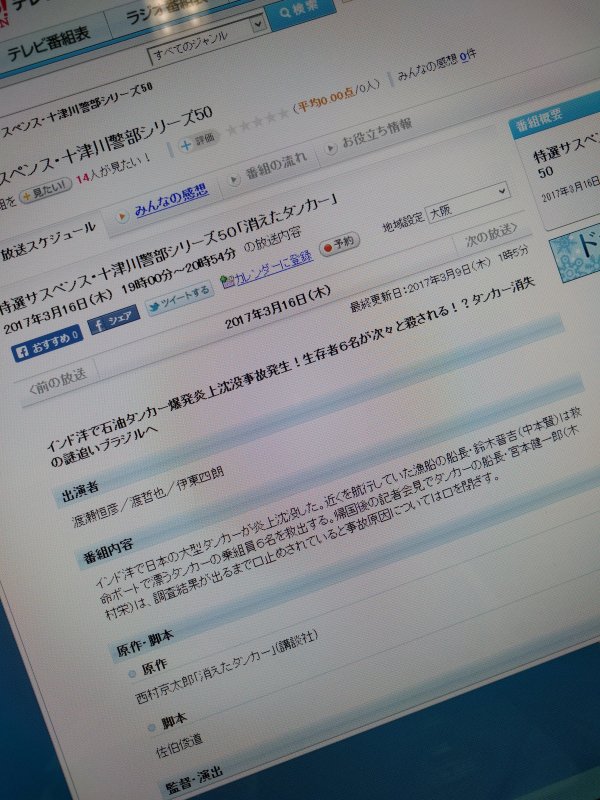
Task: Click the centered 2017年3月16日(木) date label
Action: [x=278, y=308]
